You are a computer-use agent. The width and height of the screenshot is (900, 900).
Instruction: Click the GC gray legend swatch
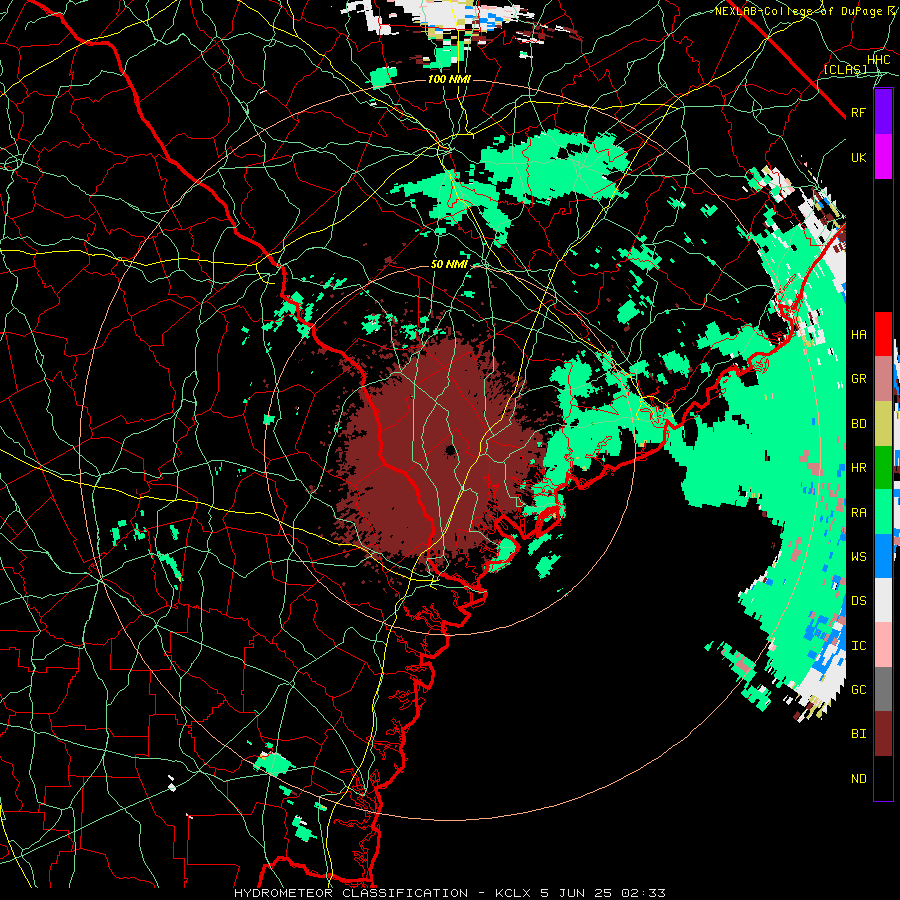(x=883, y=689)
